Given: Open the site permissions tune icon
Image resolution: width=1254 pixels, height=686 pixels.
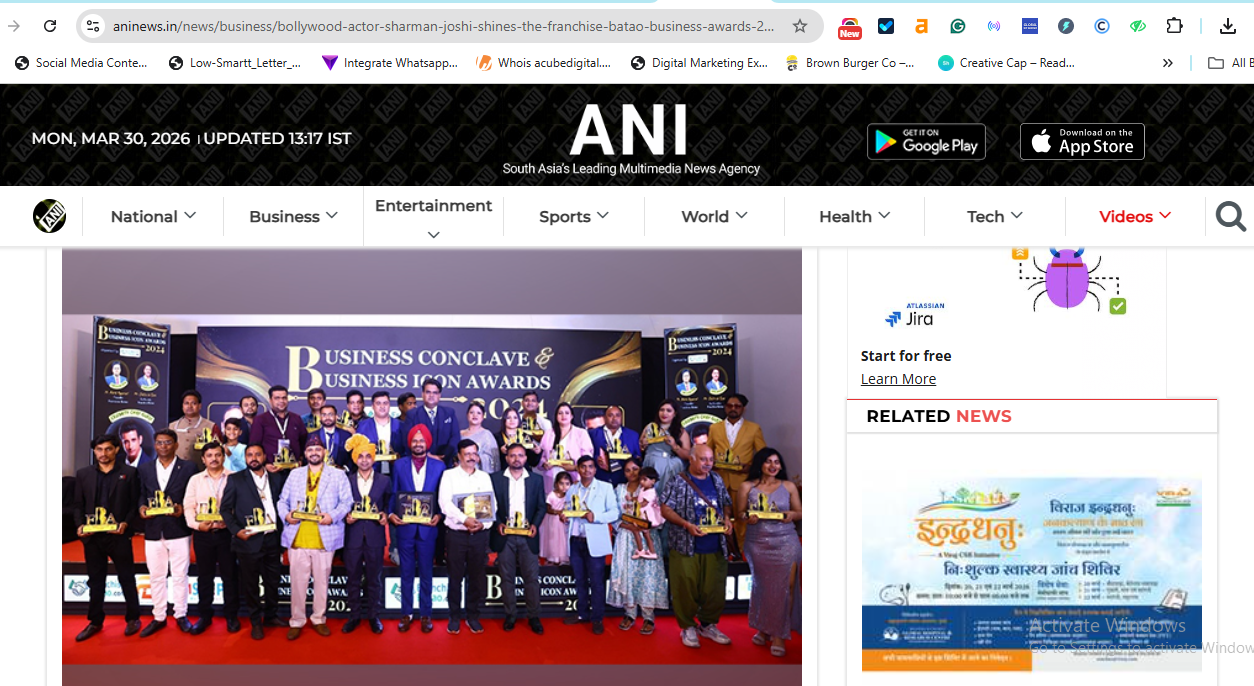Looking at the screenshot, I should click(92, 25).
